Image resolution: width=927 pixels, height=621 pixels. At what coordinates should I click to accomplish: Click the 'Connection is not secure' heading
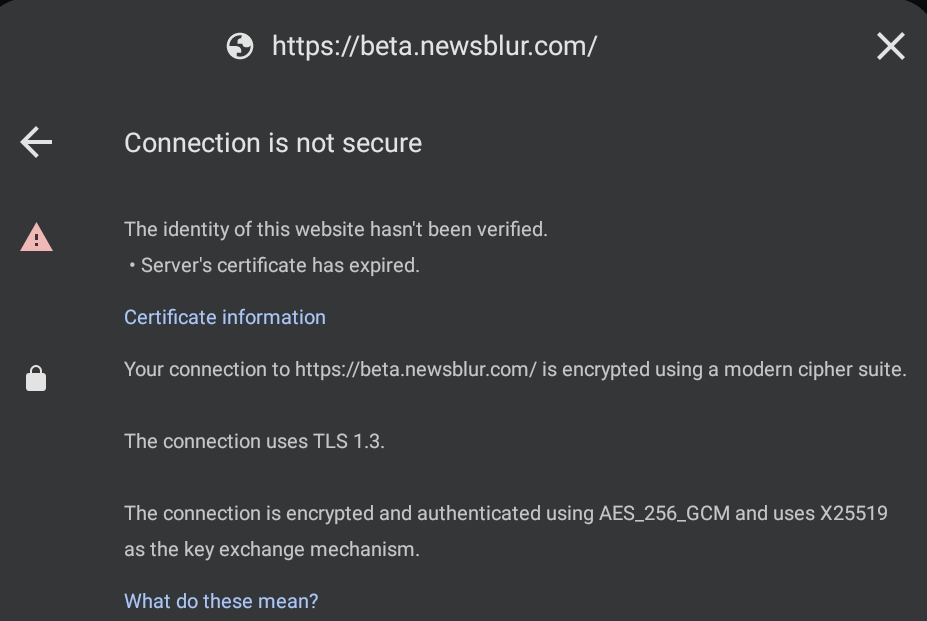tap(273, 143)
